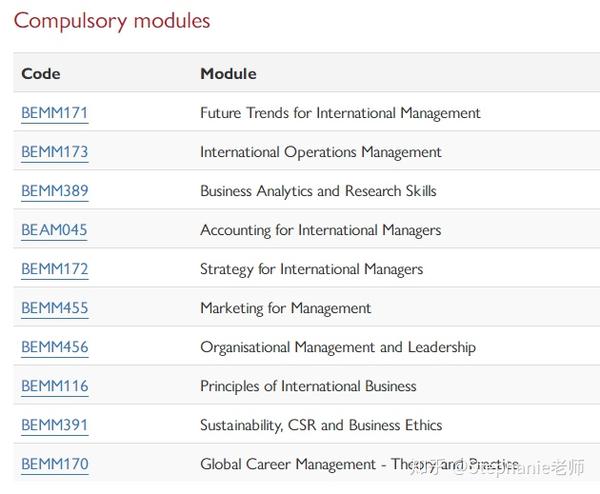The image size is (600, 494).
Task: Click Marketing for Management row text
Action: pos(285,308)
